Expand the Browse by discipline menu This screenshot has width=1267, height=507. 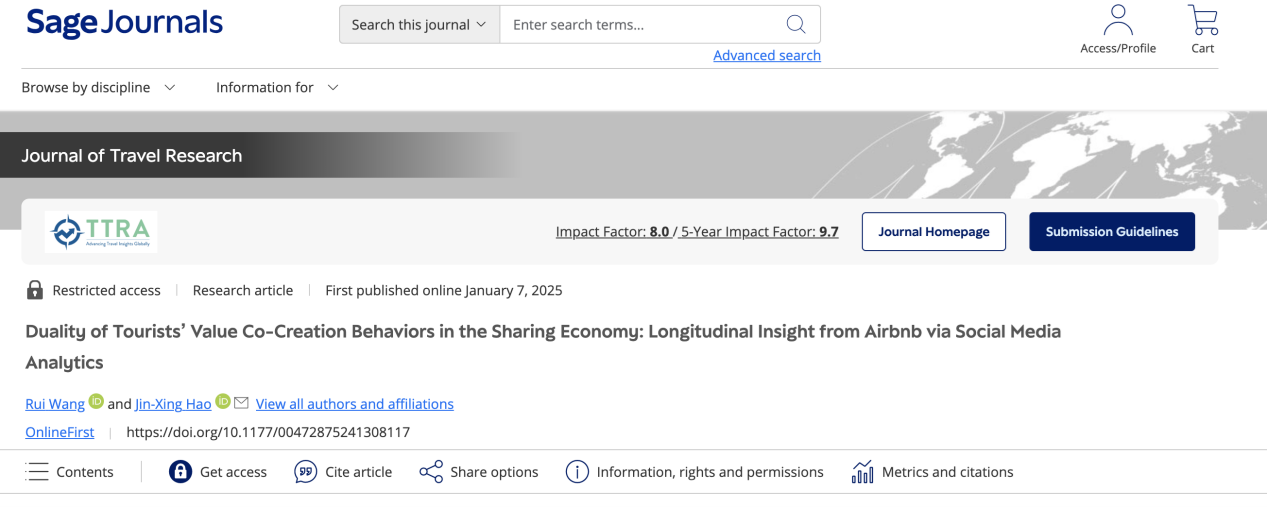(x=98, y=88)
